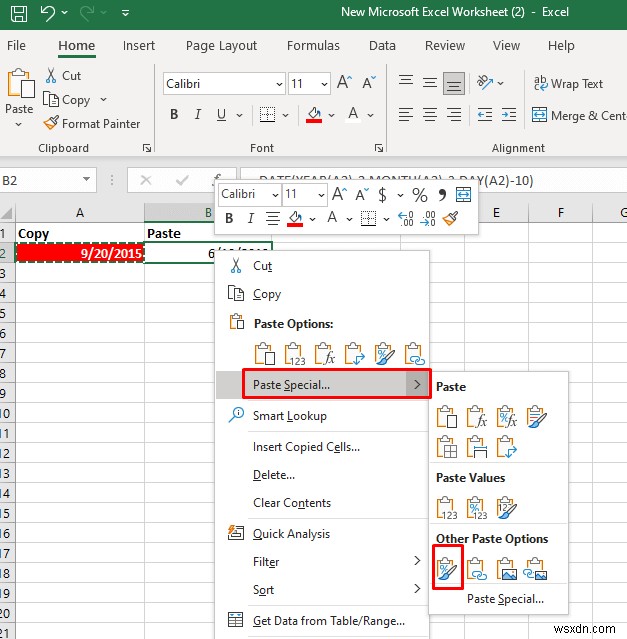Click Increase Decimal in the mini toolbar
Screen dimensions: 627x639
(x=406, y=219)
